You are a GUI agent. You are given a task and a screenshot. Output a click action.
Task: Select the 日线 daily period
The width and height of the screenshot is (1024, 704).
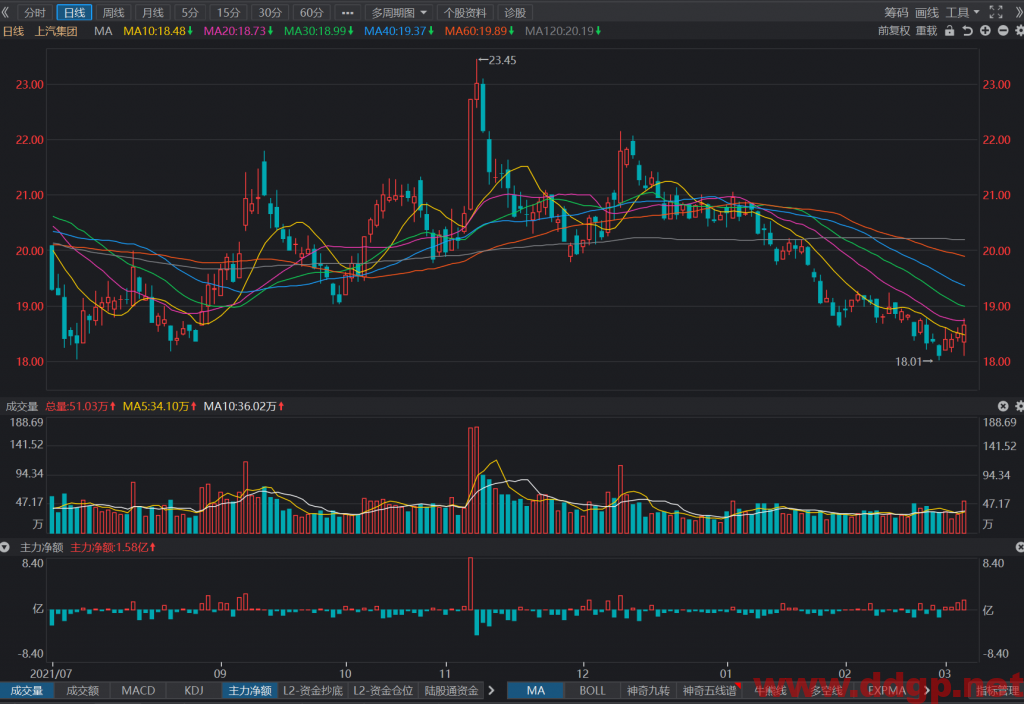74,12
